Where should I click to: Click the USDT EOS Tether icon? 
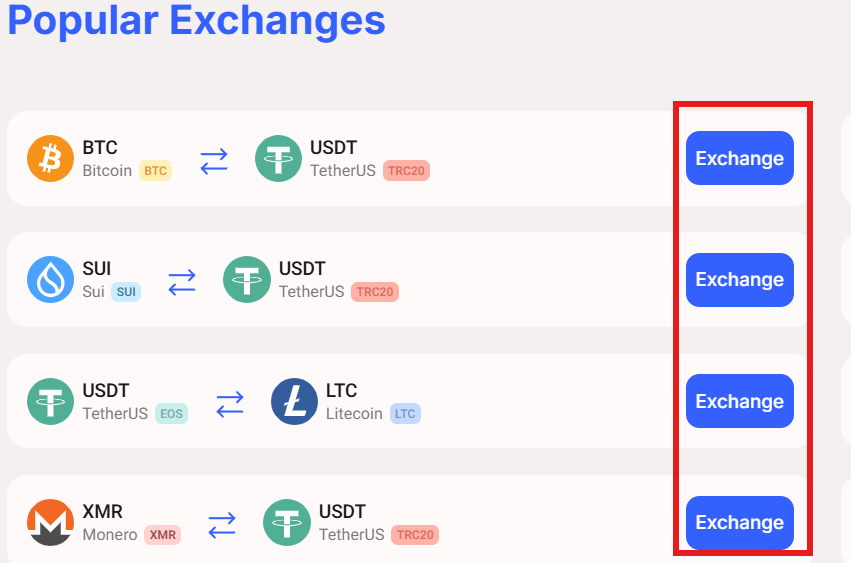(50, 401)
